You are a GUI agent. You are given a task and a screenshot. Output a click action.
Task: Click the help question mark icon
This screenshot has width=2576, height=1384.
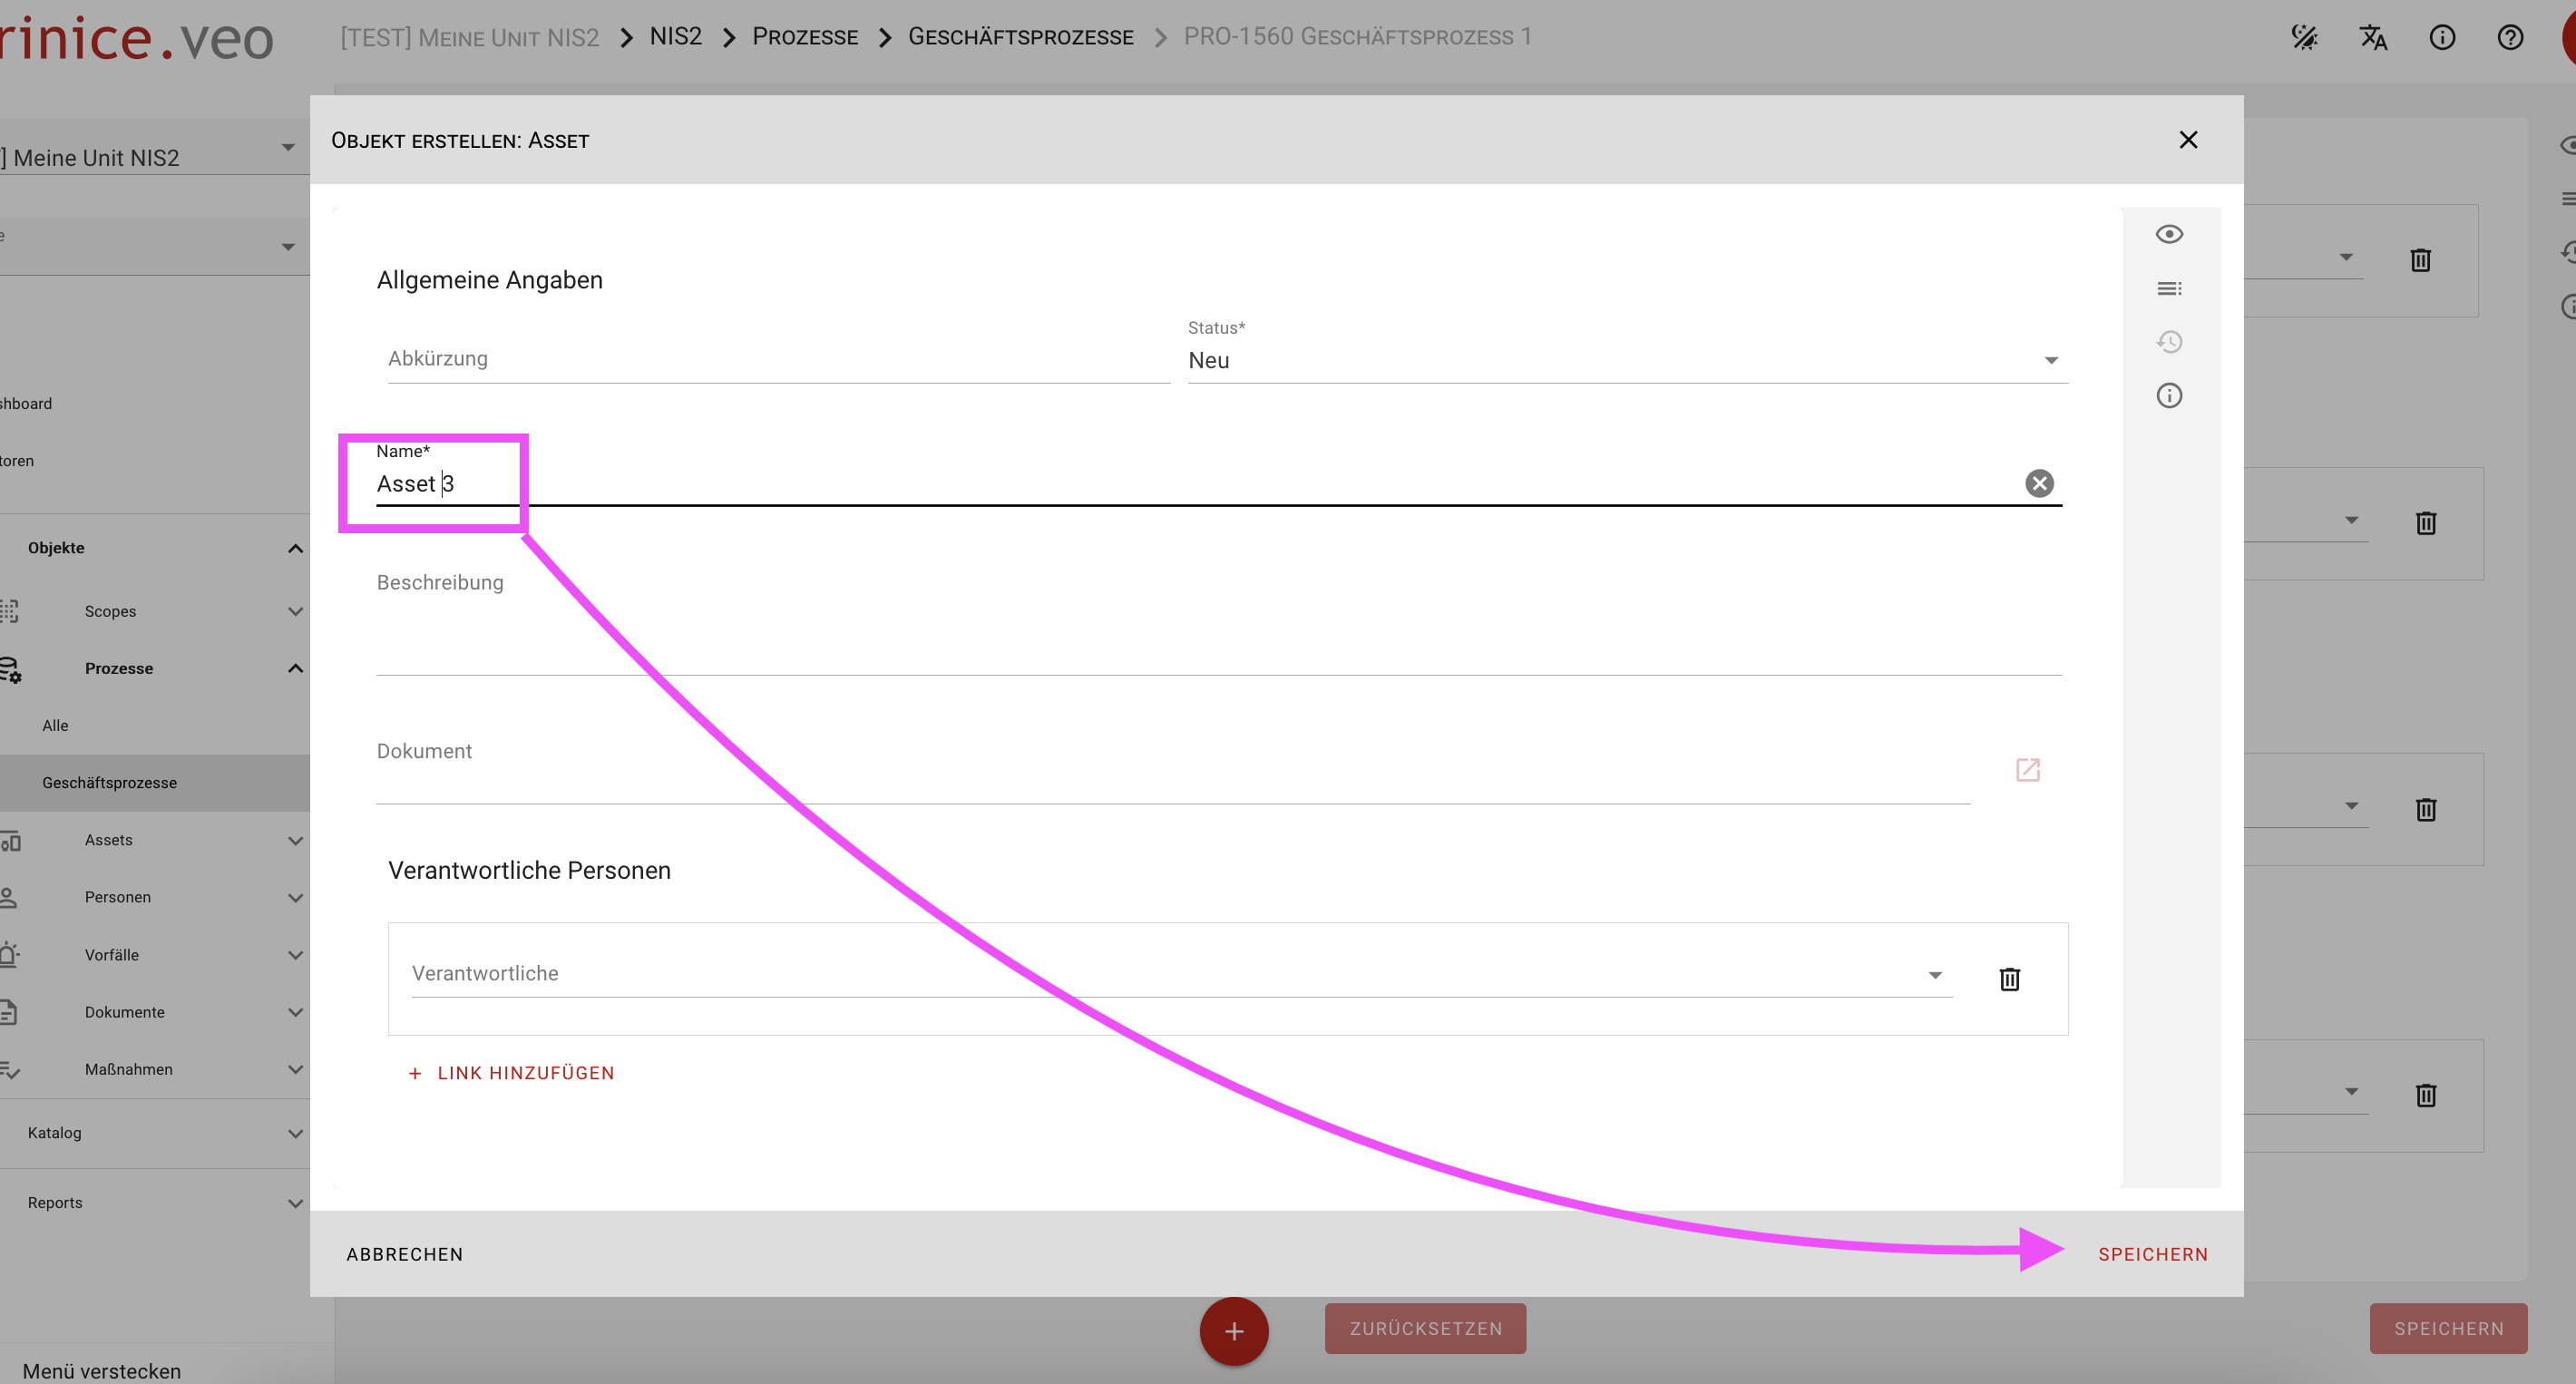(x=2510, y=38)
